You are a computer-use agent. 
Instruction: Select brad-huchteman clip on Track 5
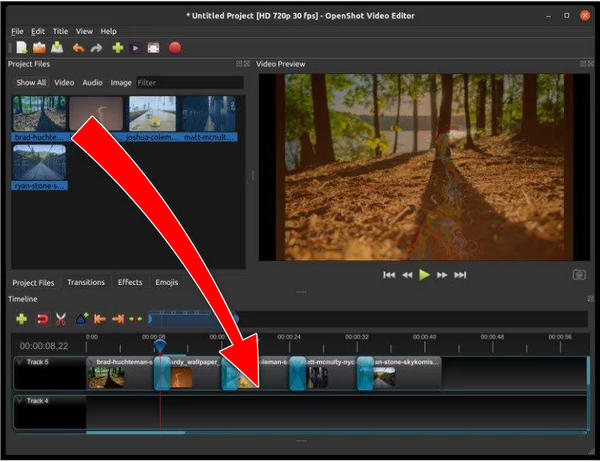120,373
